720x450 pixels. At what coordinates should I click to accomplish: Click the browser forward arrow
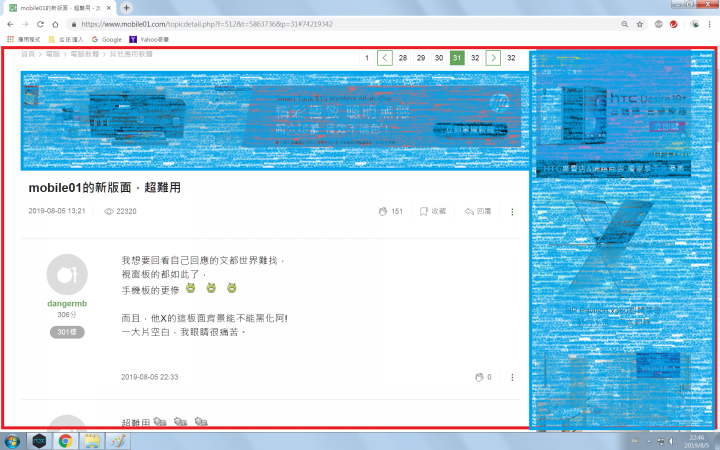(x=25, y=24)
